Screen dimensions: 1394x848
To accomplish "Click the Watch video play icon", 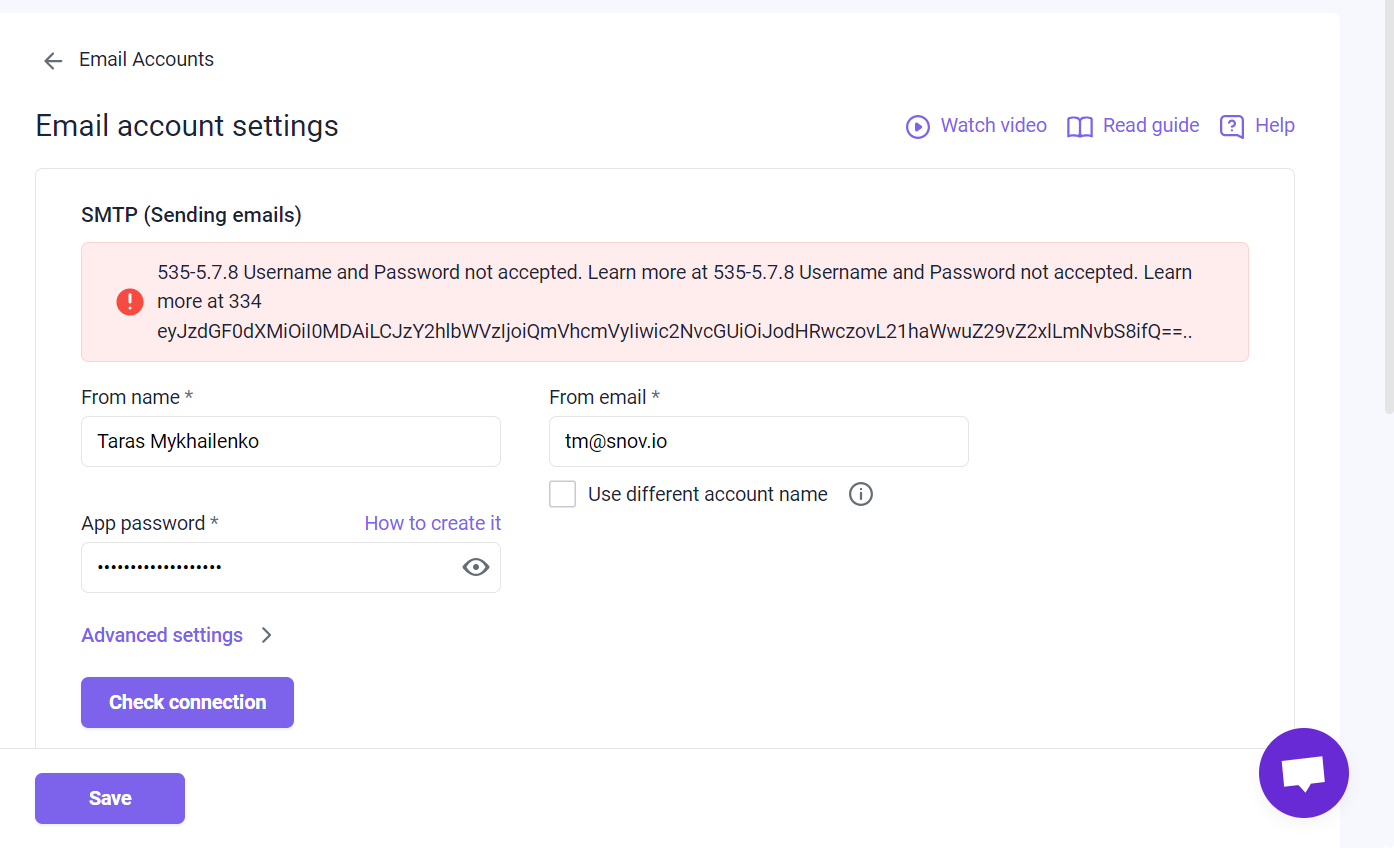I will pos(918,127).
